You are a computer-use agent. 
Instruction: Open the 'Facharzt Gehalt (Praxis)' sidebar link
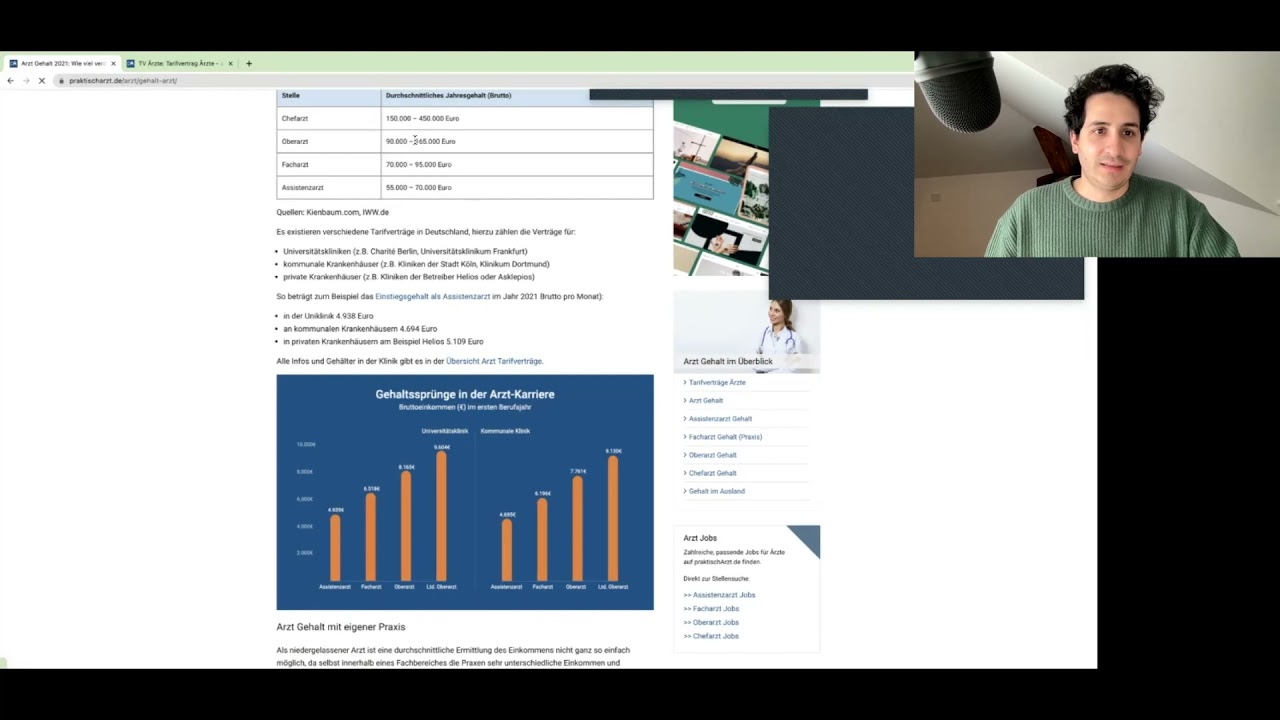[x=725, y=437]
